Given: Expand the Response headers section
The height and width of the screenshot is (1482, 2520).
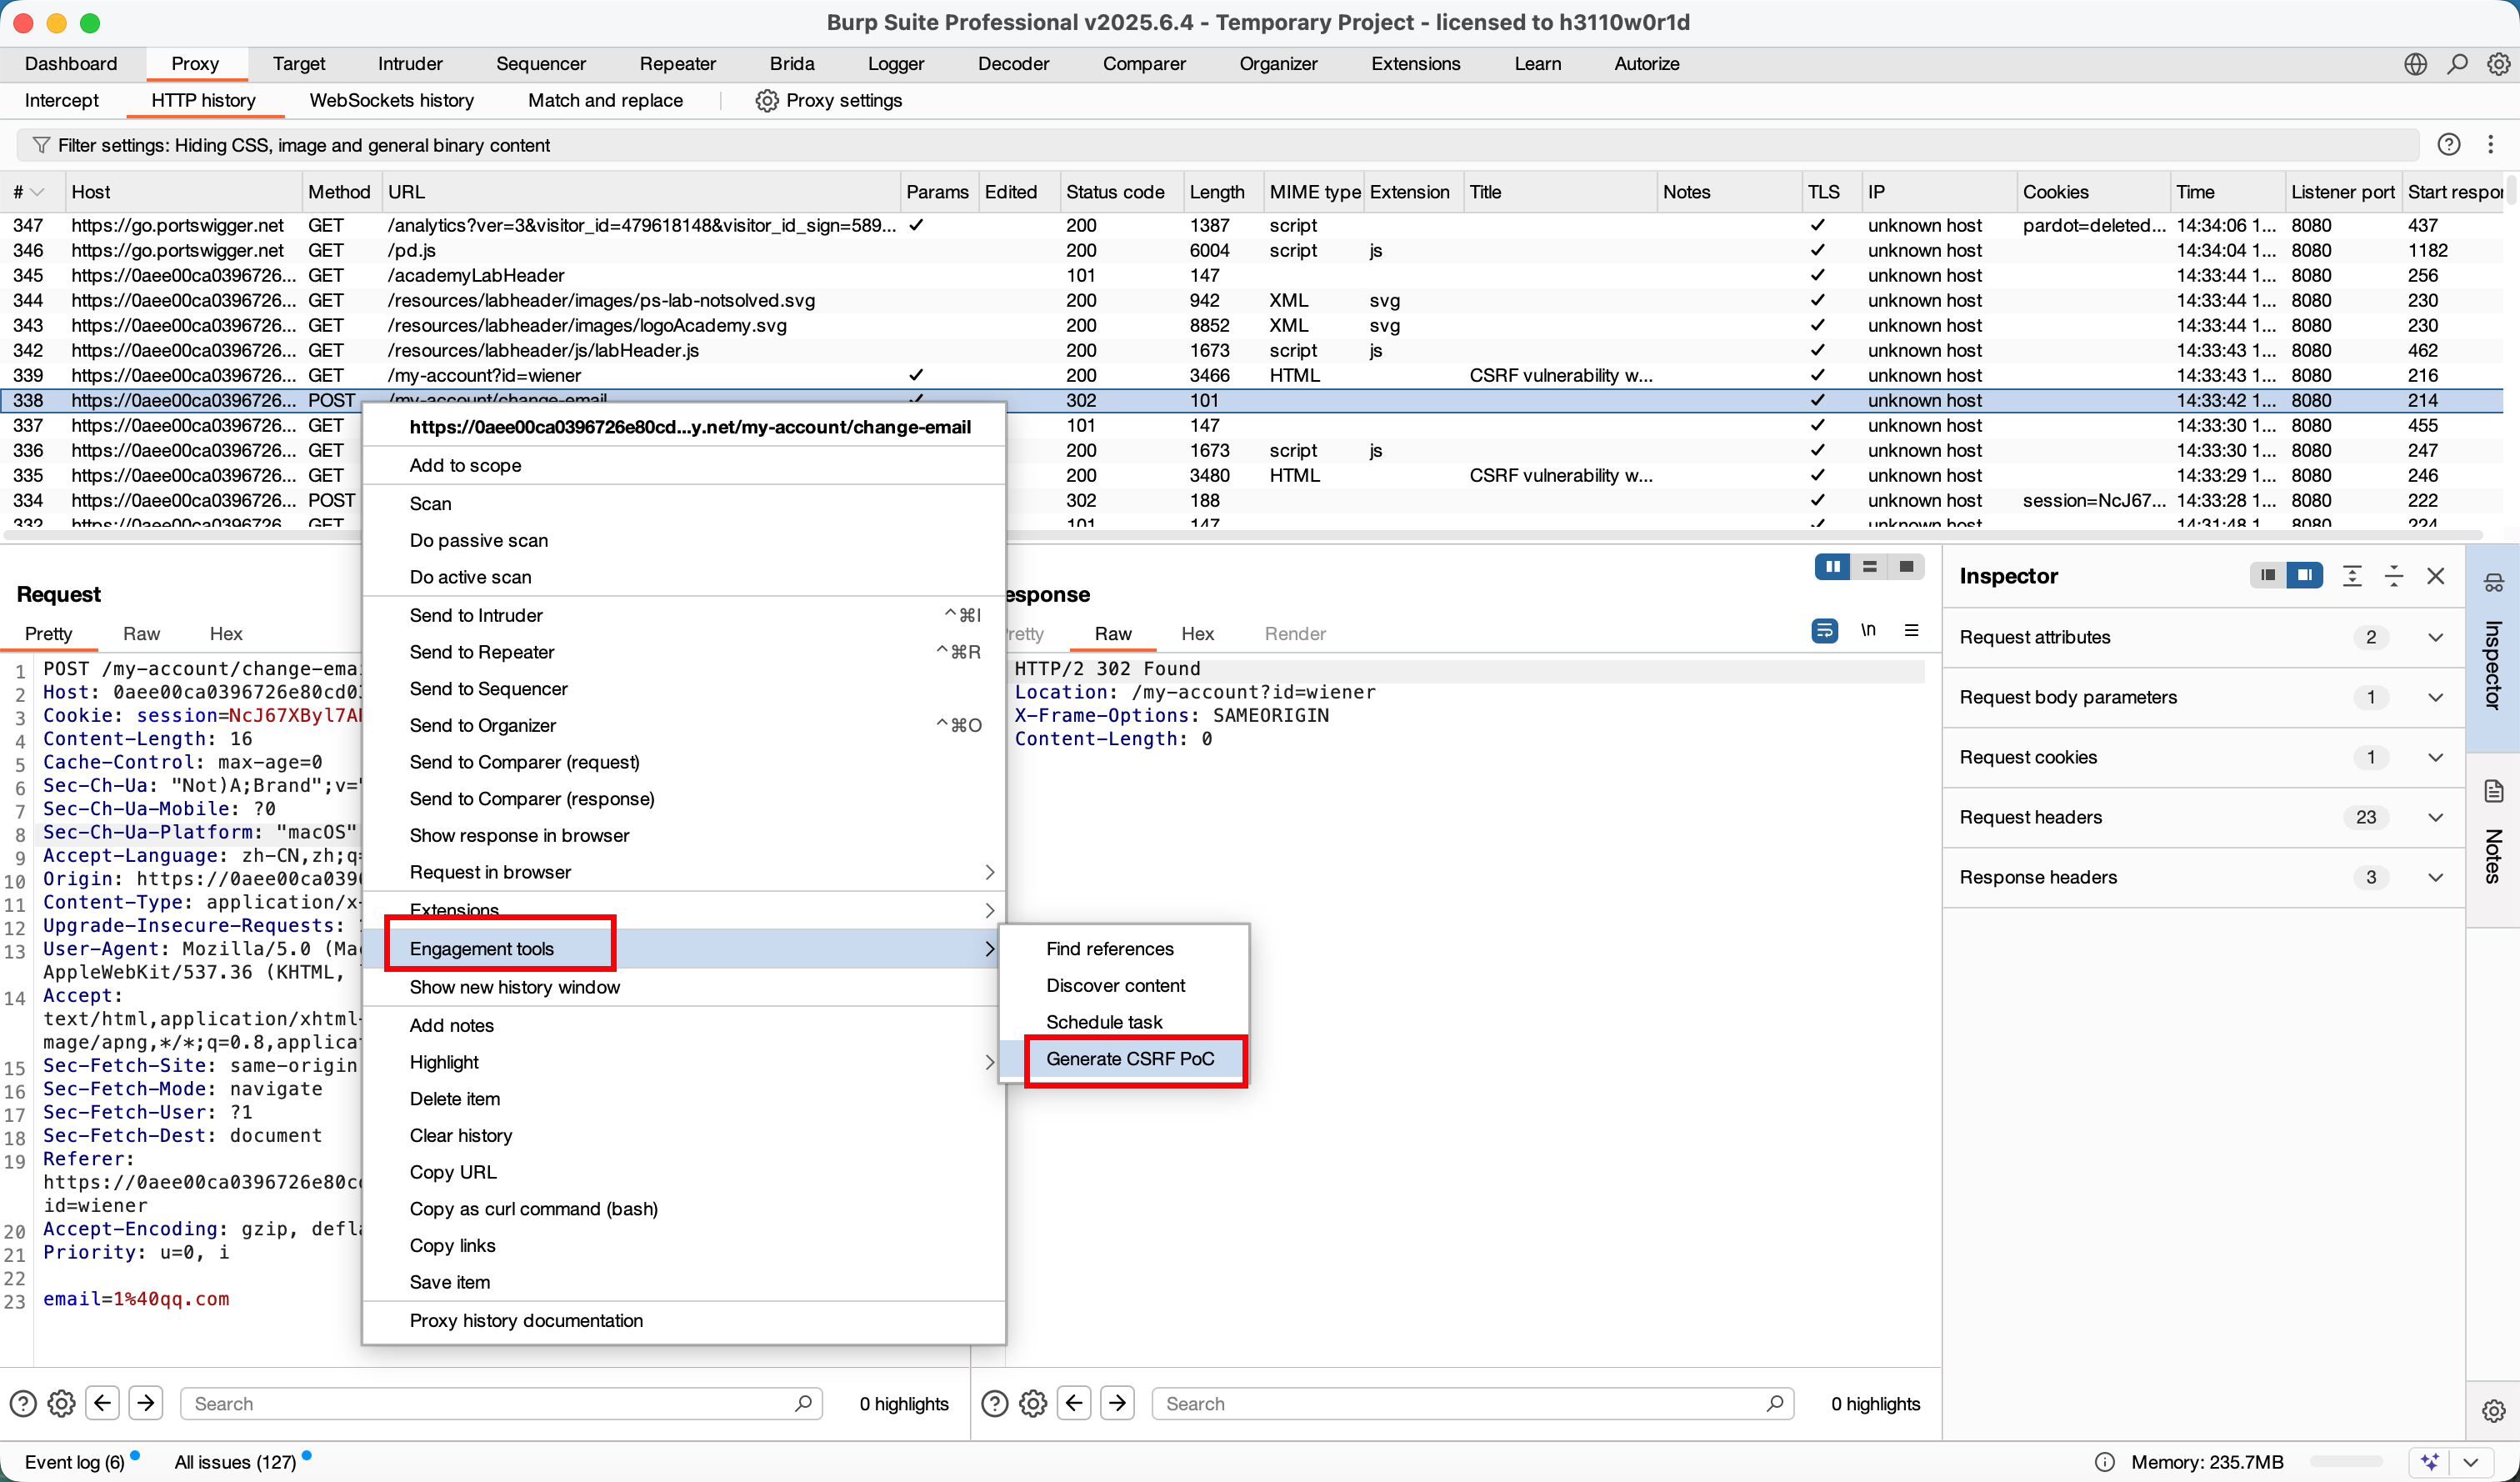Looking at the screenshot, I should coord(2436,877).
